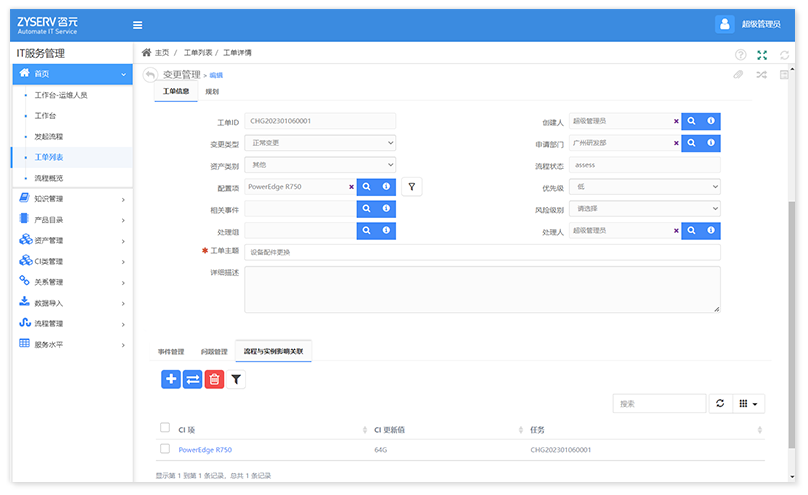This screenshot has width=808, height=495.
Task: Expand the service level sidebar menu
Action: [x=72, y=344]
